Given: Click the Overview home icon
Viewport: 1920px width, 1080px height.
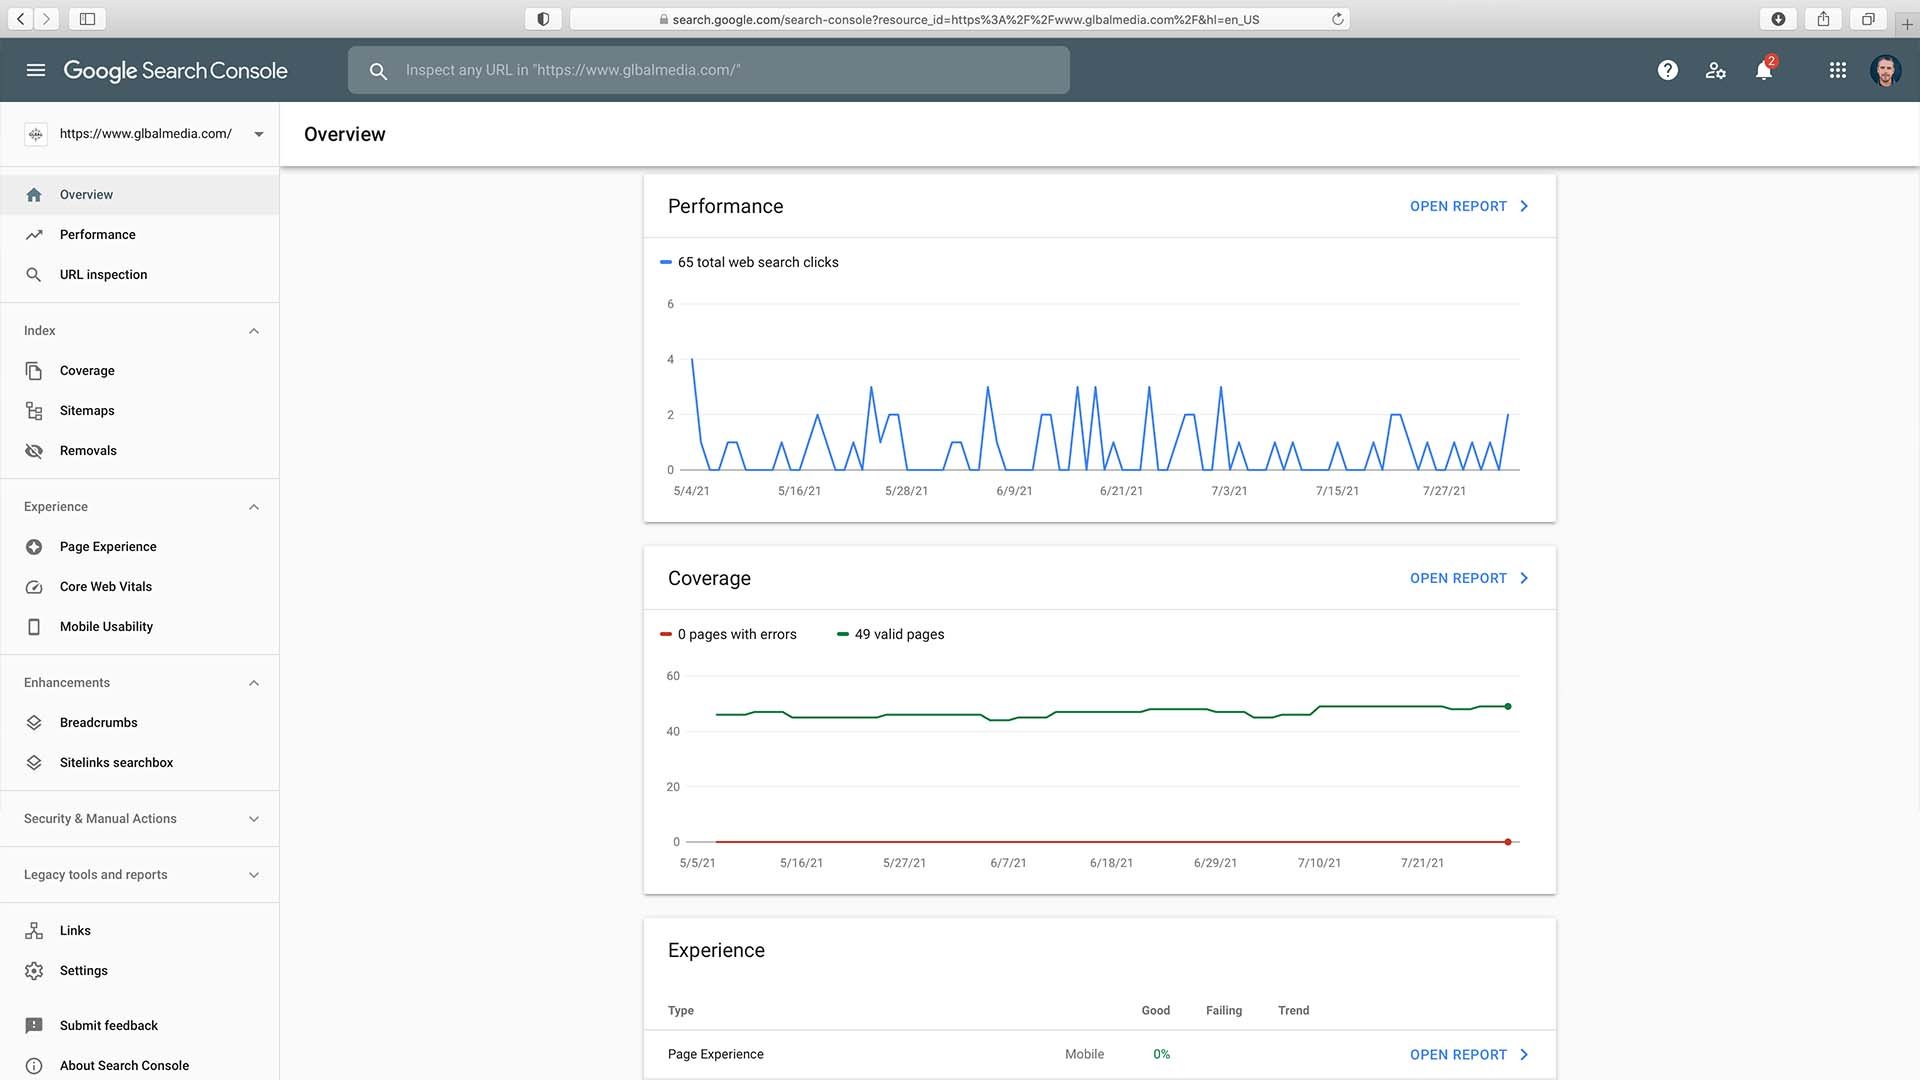Looking at the screenshot, I should pyautogui.click(x=34, y=195).
